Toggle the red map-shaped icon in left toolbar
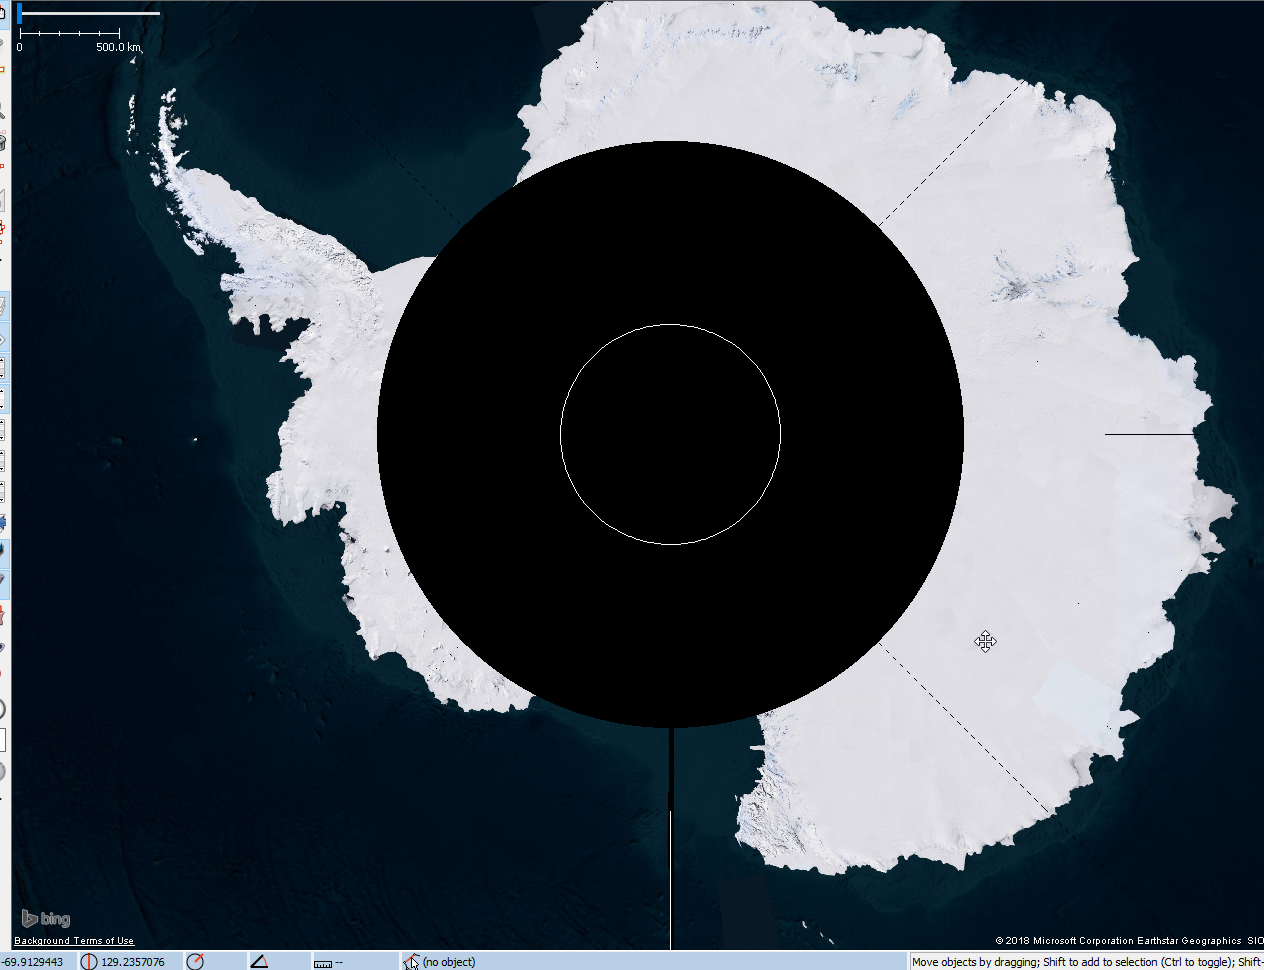The image size is (1264, 970). pyautogui.click(x=3, y=614)
